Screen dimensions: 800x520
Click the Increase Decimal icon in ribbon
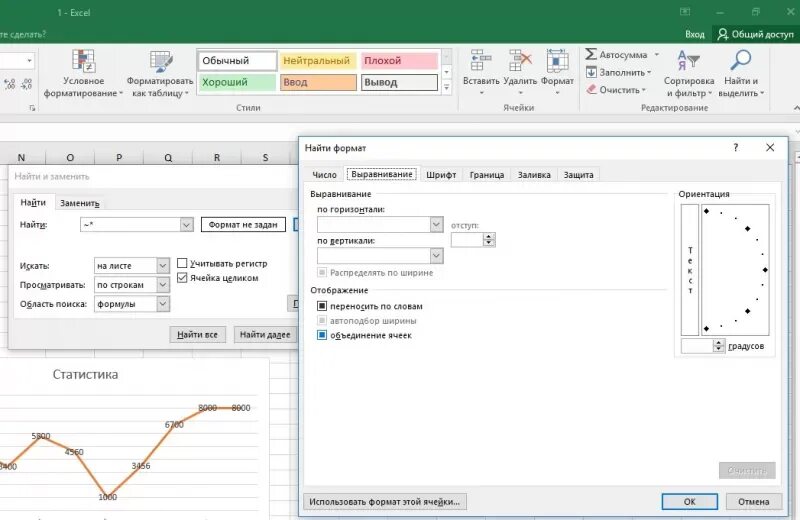(x=9, y=84)
